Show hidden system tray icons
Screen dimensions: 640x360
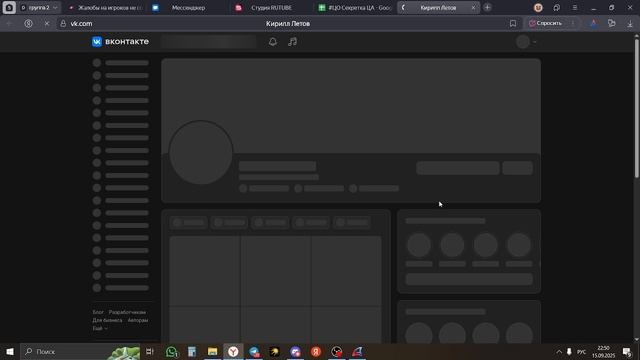pos(559,351)
